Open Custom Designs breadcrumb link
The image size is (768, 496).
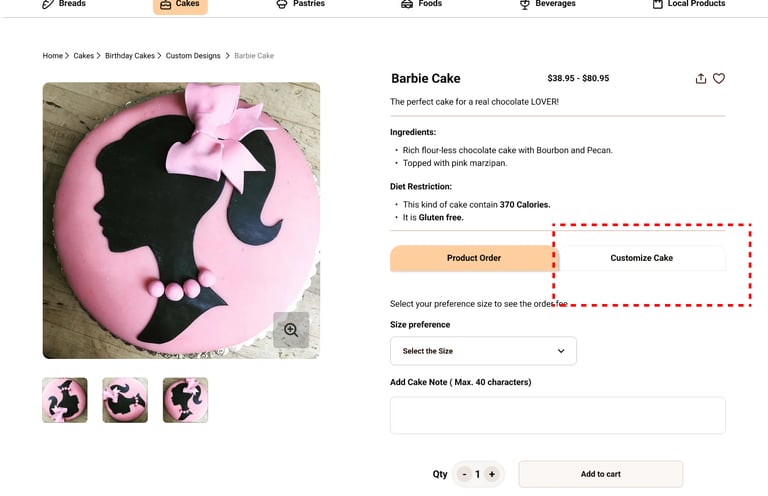(x=193, y=56)
